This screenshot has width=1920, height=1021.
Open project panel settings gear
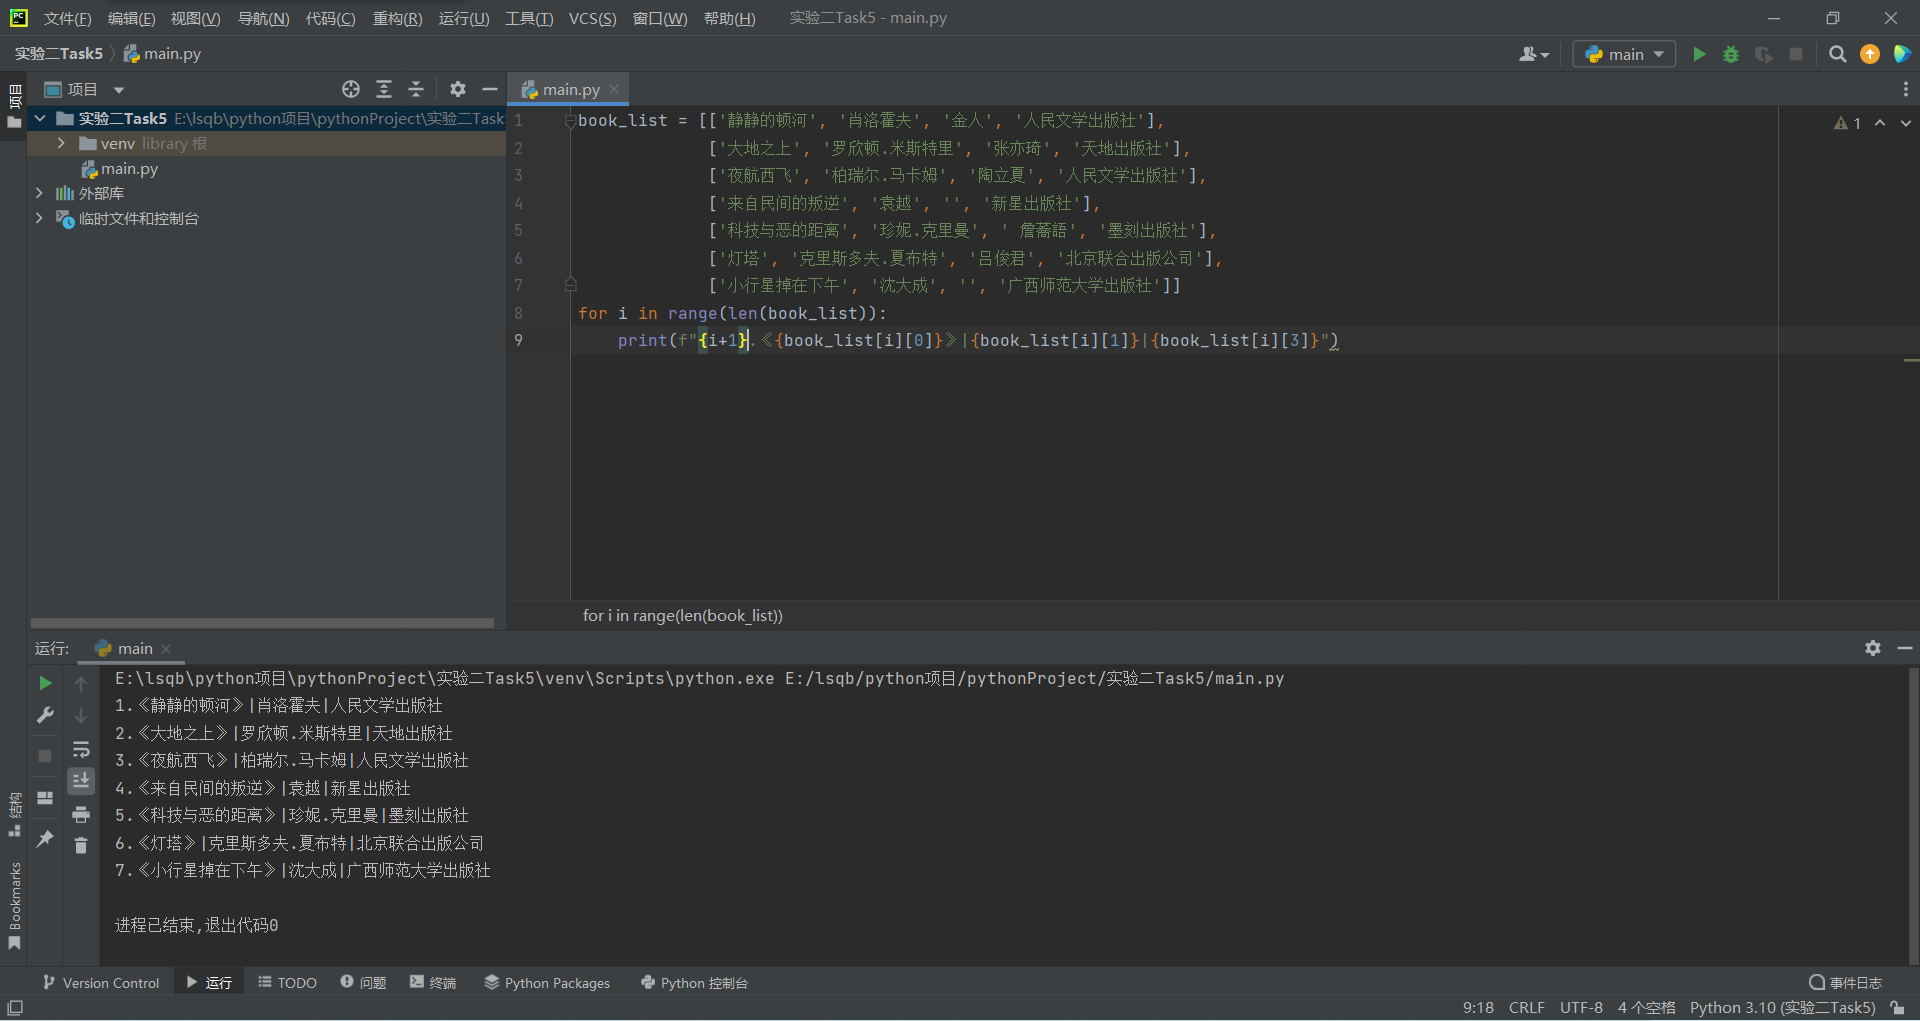457,89
